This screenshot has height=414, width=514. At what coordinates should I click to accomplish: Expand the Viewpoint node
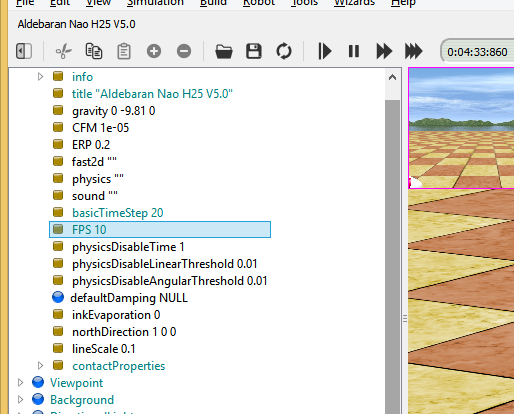tap(20, 383)
